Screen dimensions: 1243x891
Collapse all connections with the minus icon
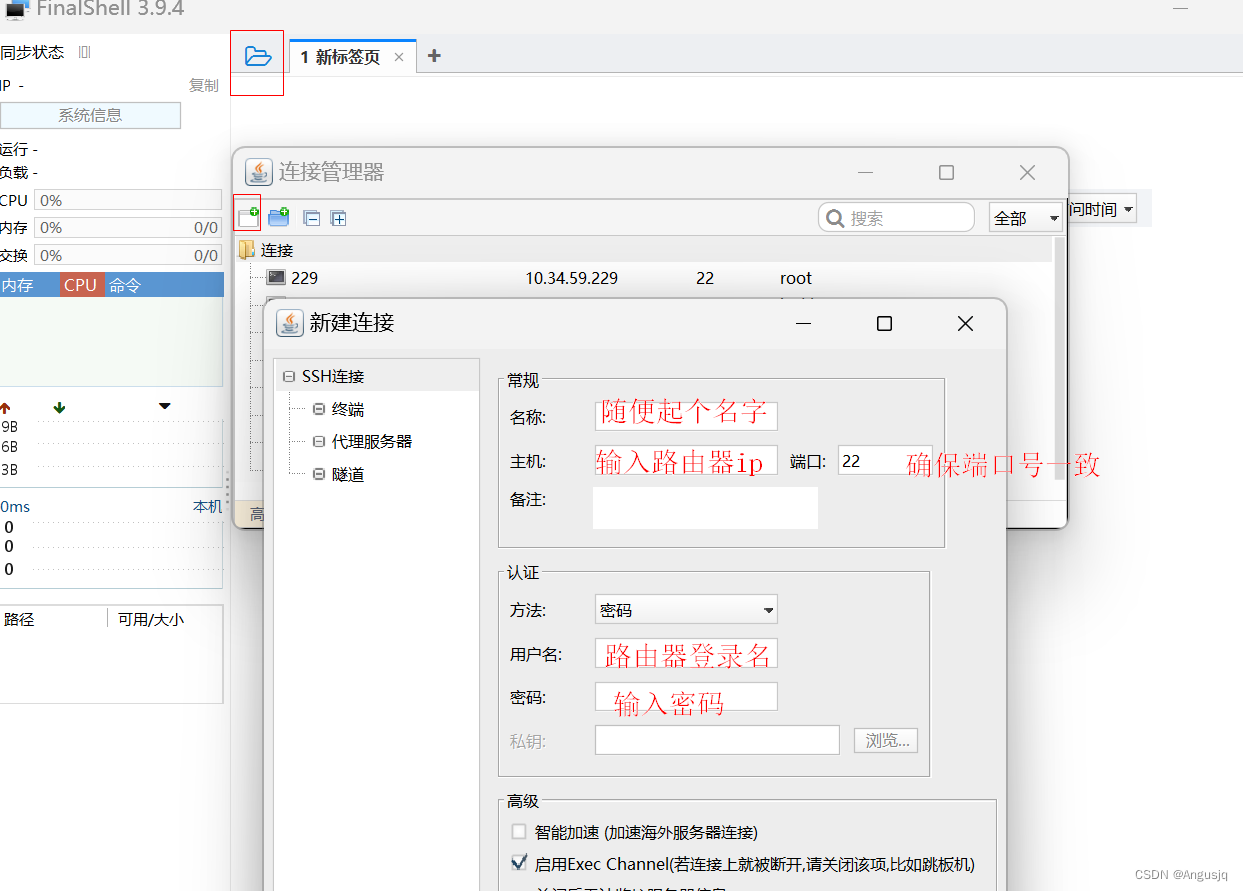312,218
